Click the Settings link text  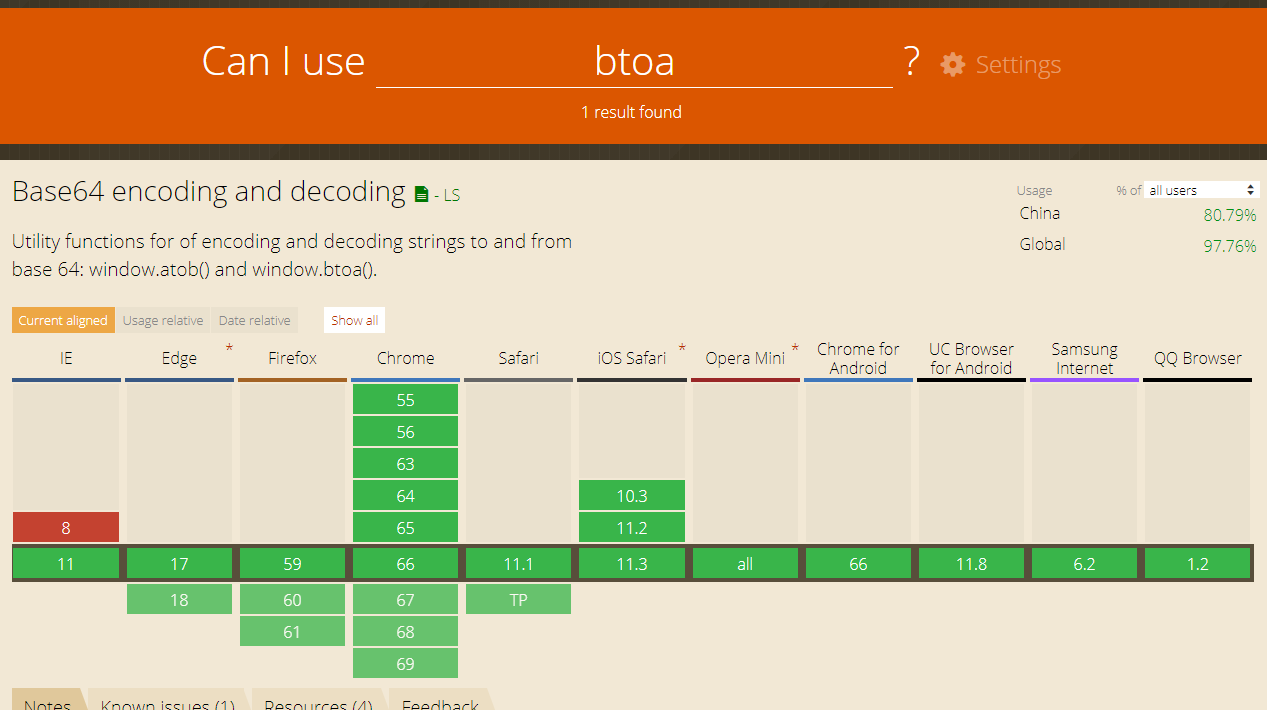coord(1018,65)
